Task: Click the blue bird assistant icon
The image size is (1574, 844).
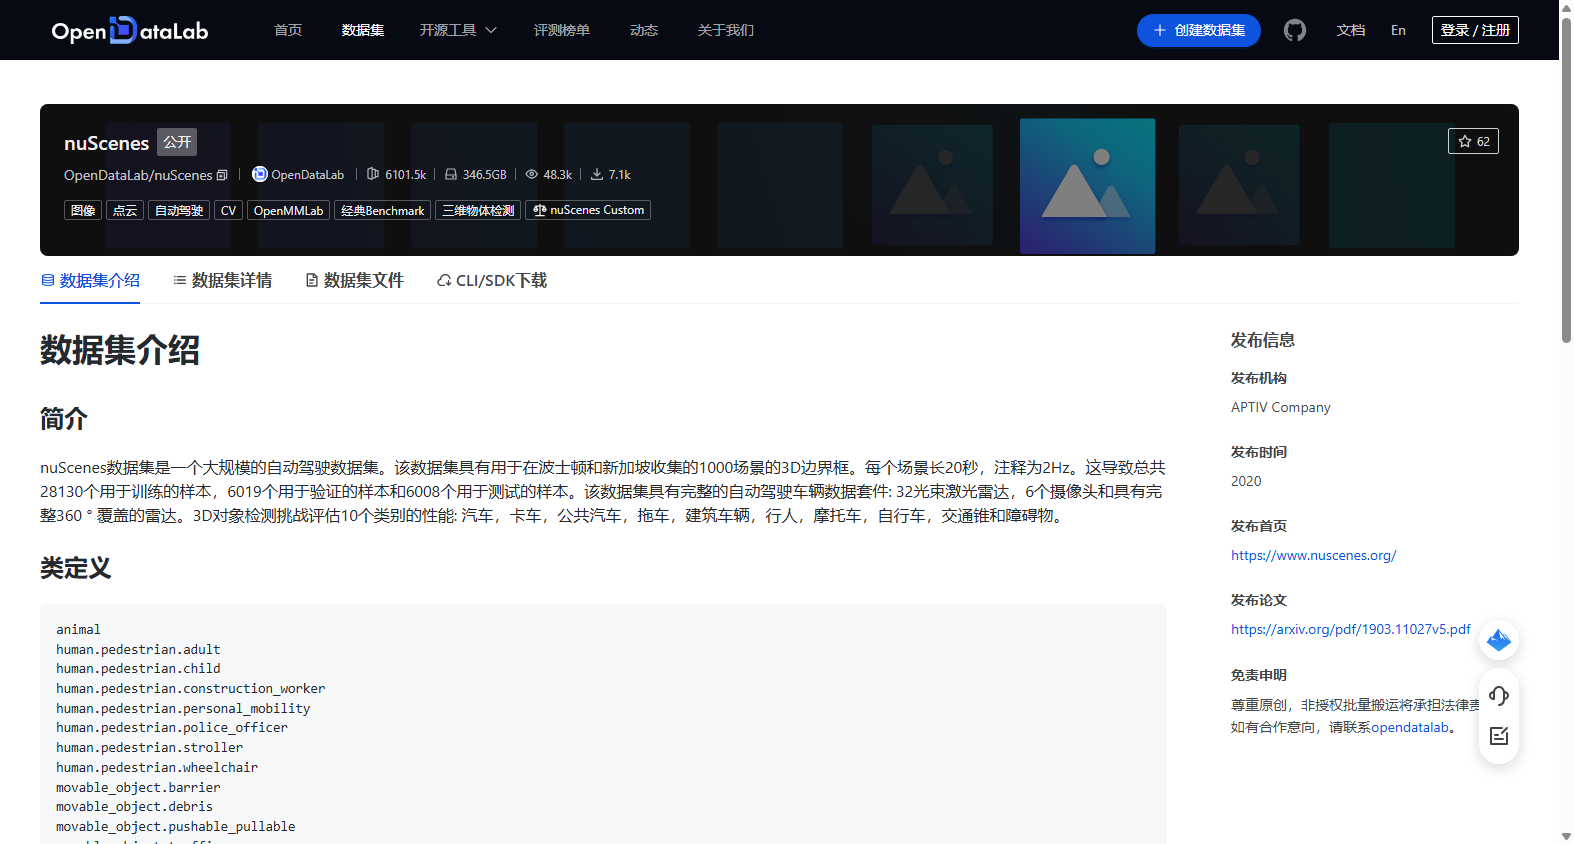Action: pyautogui.click(x=1498, y=640)
